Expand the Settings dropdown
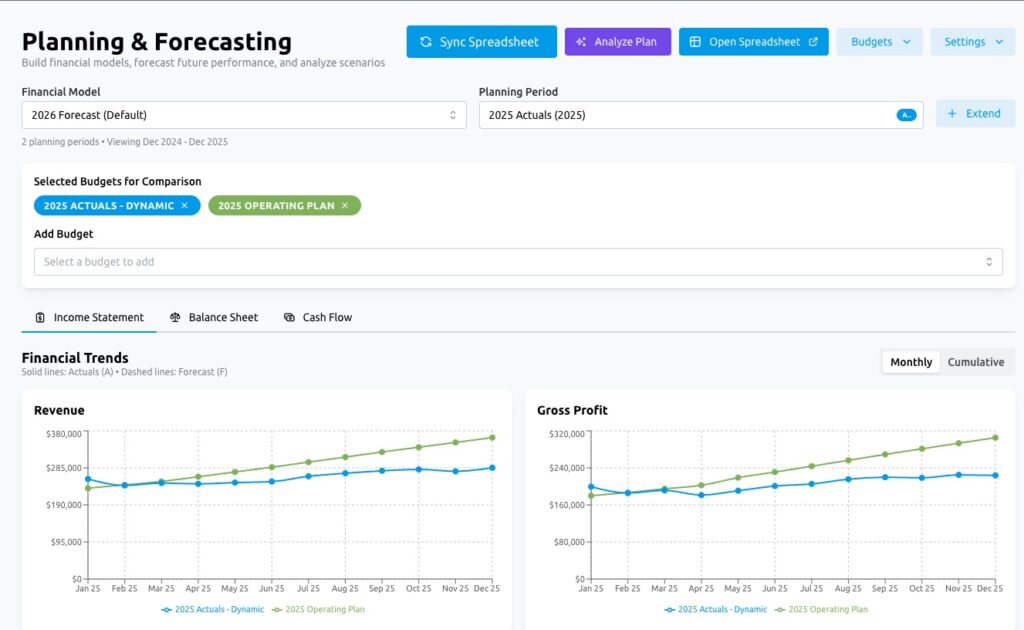Screen dimensions: 1024x630 point(972,42)
